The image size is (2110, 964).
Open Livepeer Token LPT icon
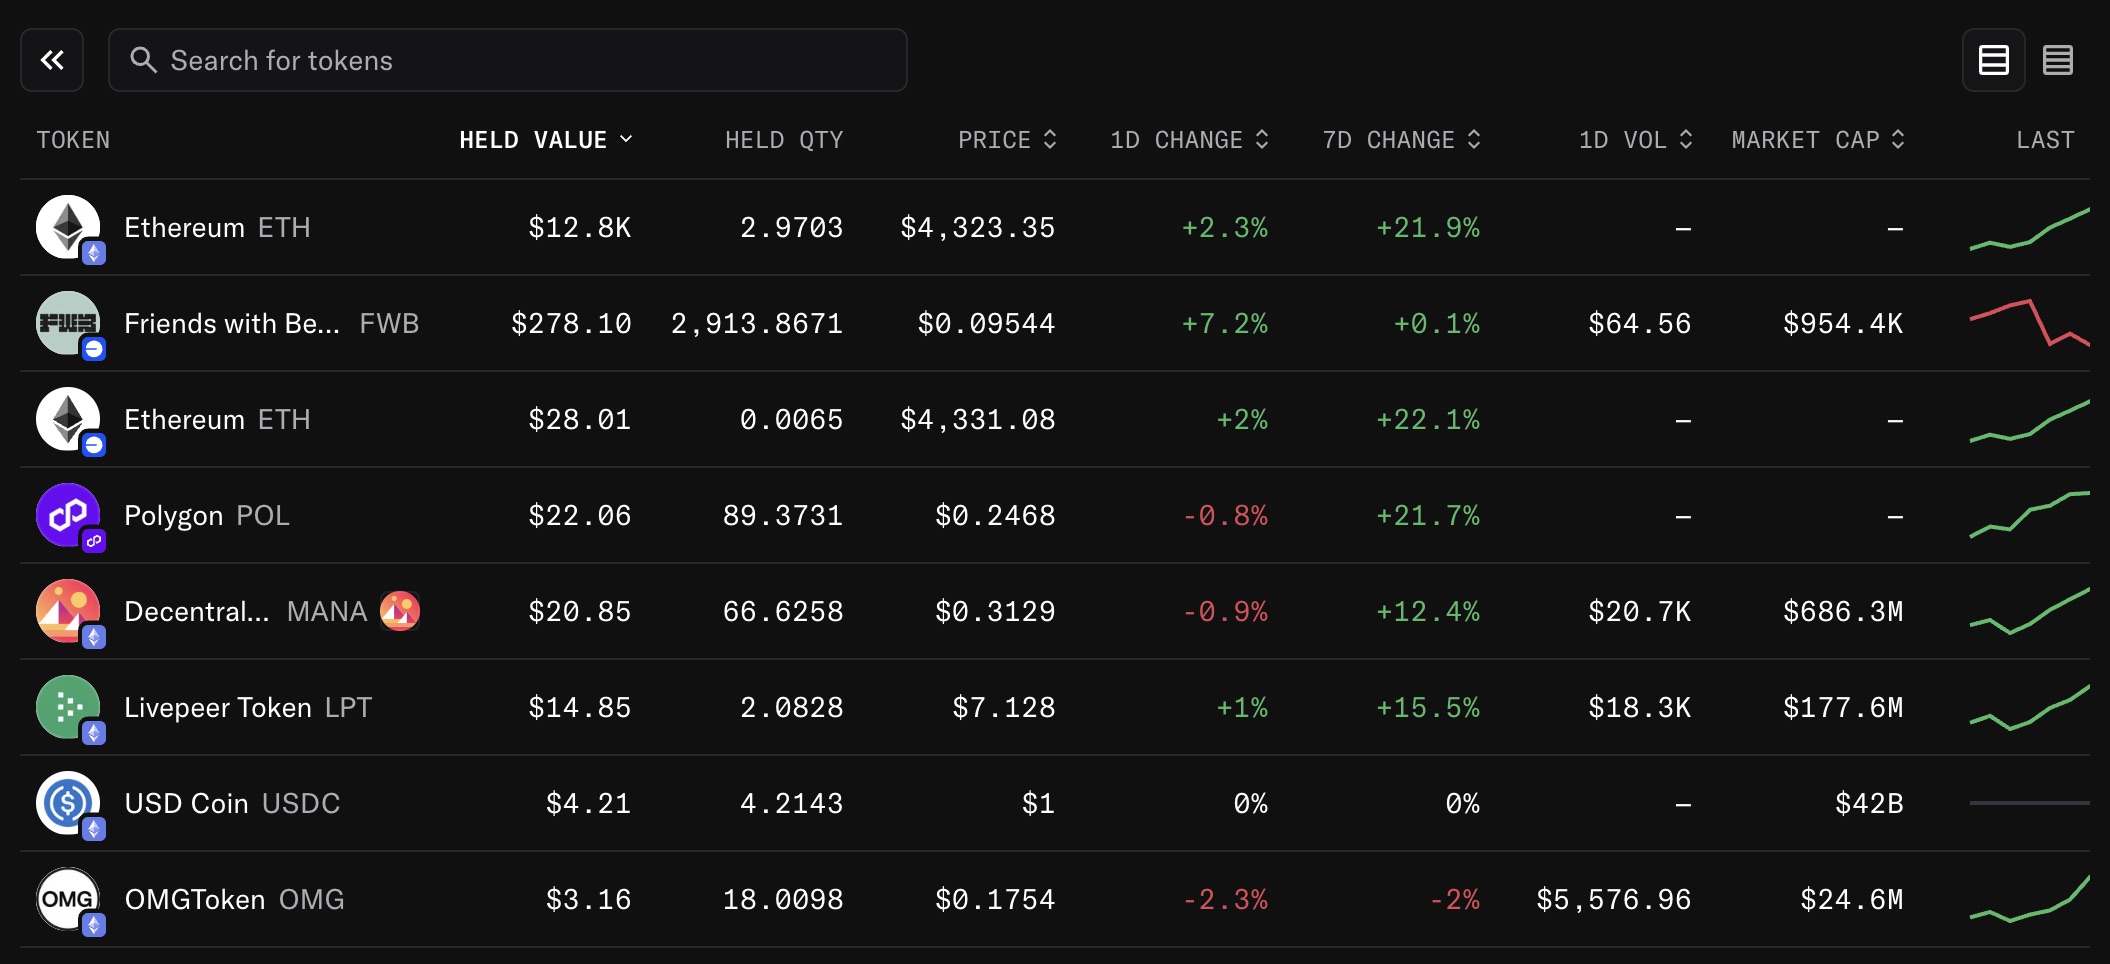[68, 707]
